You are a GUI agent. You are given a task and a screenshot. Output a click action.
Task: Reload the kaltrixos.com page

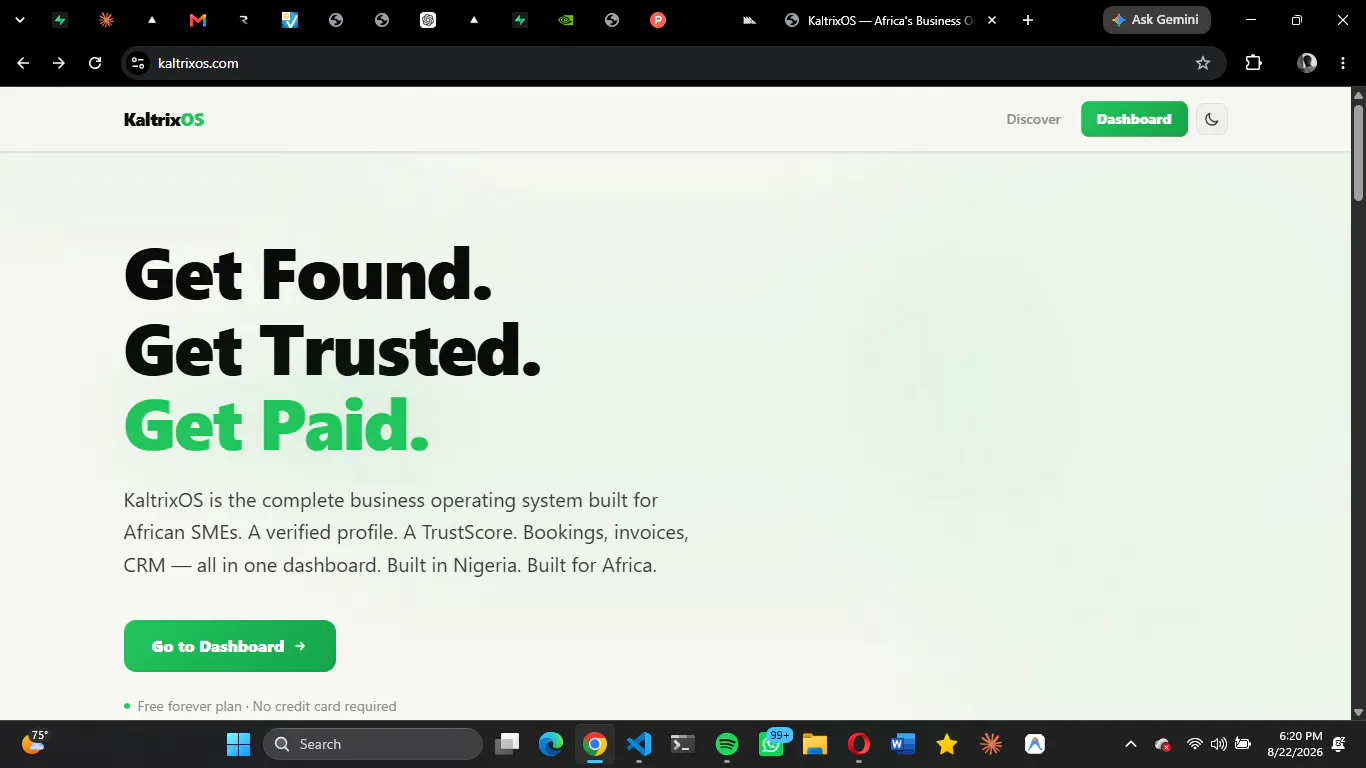95,63
